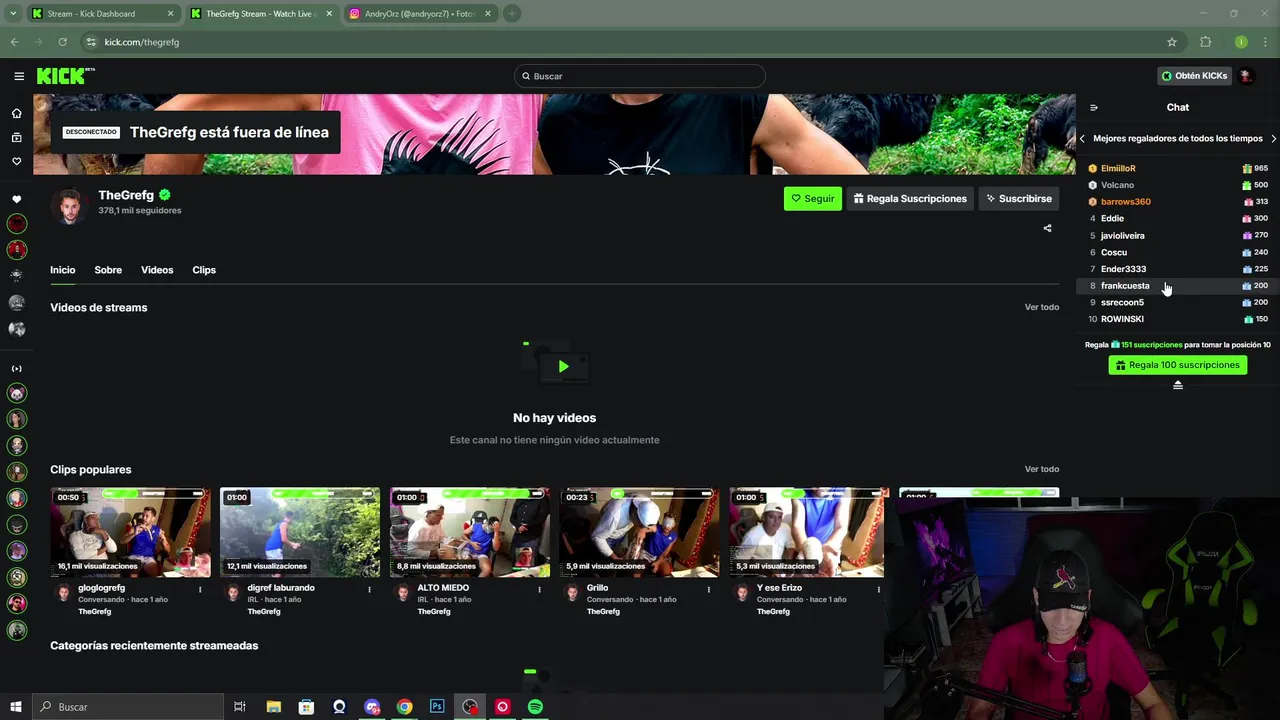Open the Y ese Erizo clip thumbnail
The image size is (1280, 720).
click(809, 532)
